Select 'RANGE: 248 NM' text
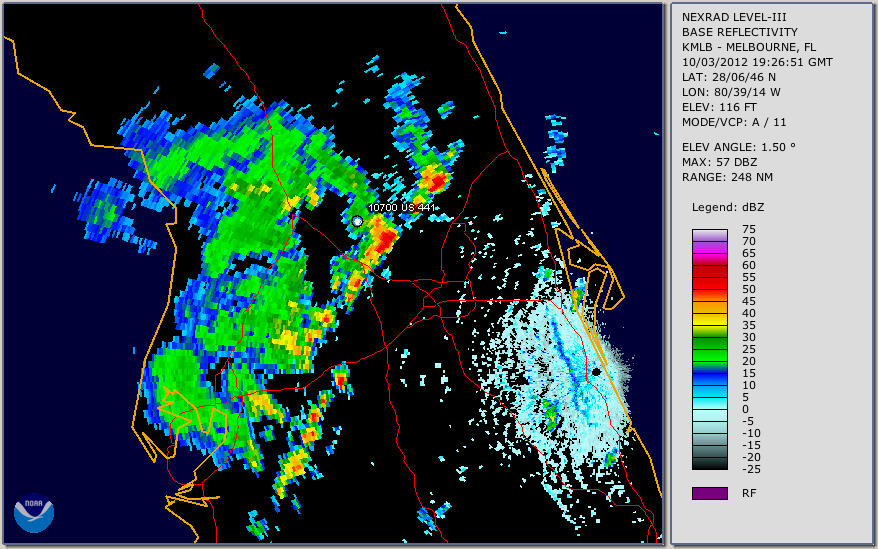Screen dimensions: 878x549 [x=727, y=178]
